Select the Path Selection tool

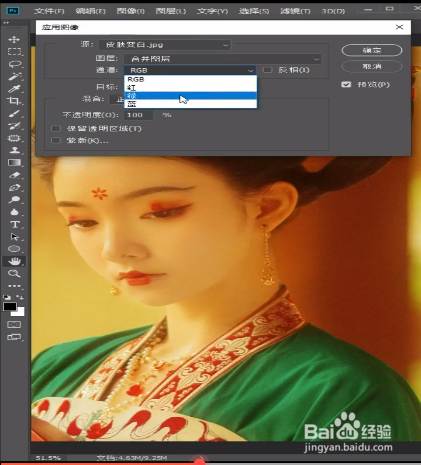[14, 237]
